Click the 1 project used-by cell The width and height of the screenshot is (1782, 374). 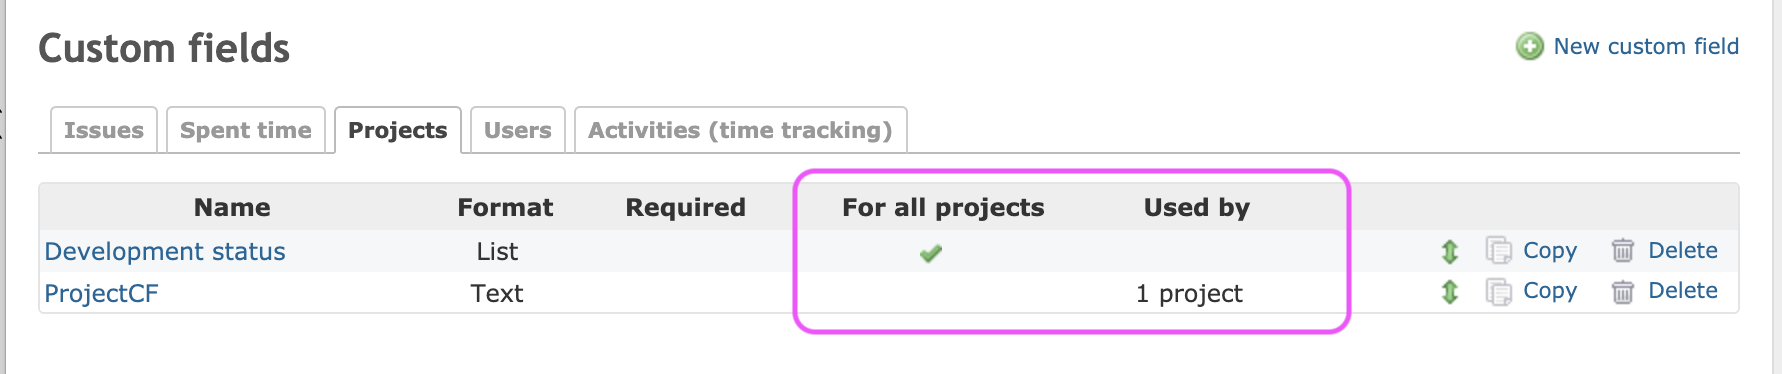(1189, 293)
